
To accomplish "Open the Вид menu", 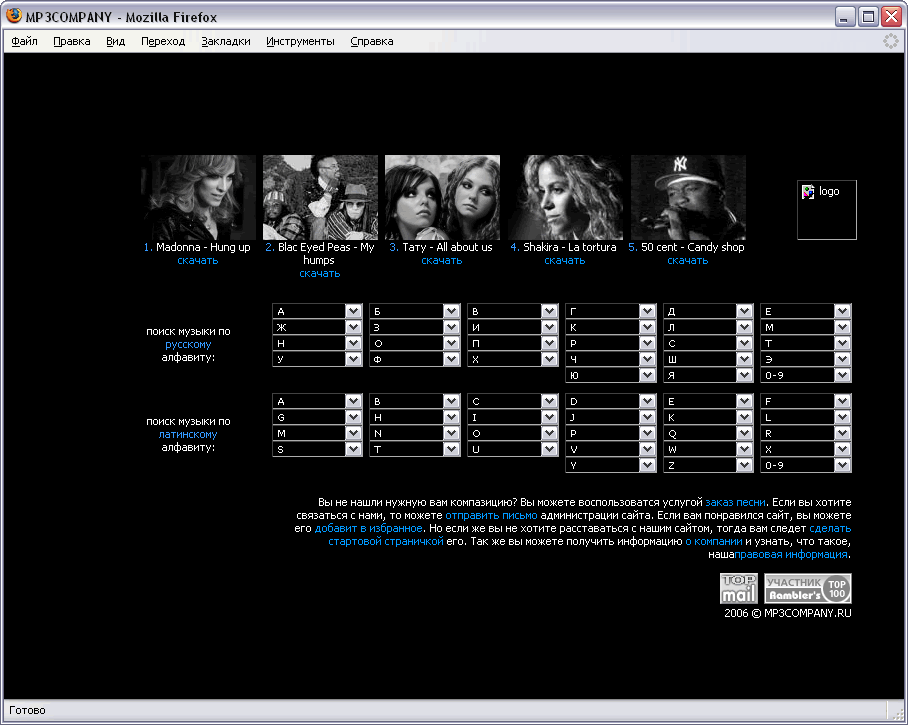I will point(116,41).
